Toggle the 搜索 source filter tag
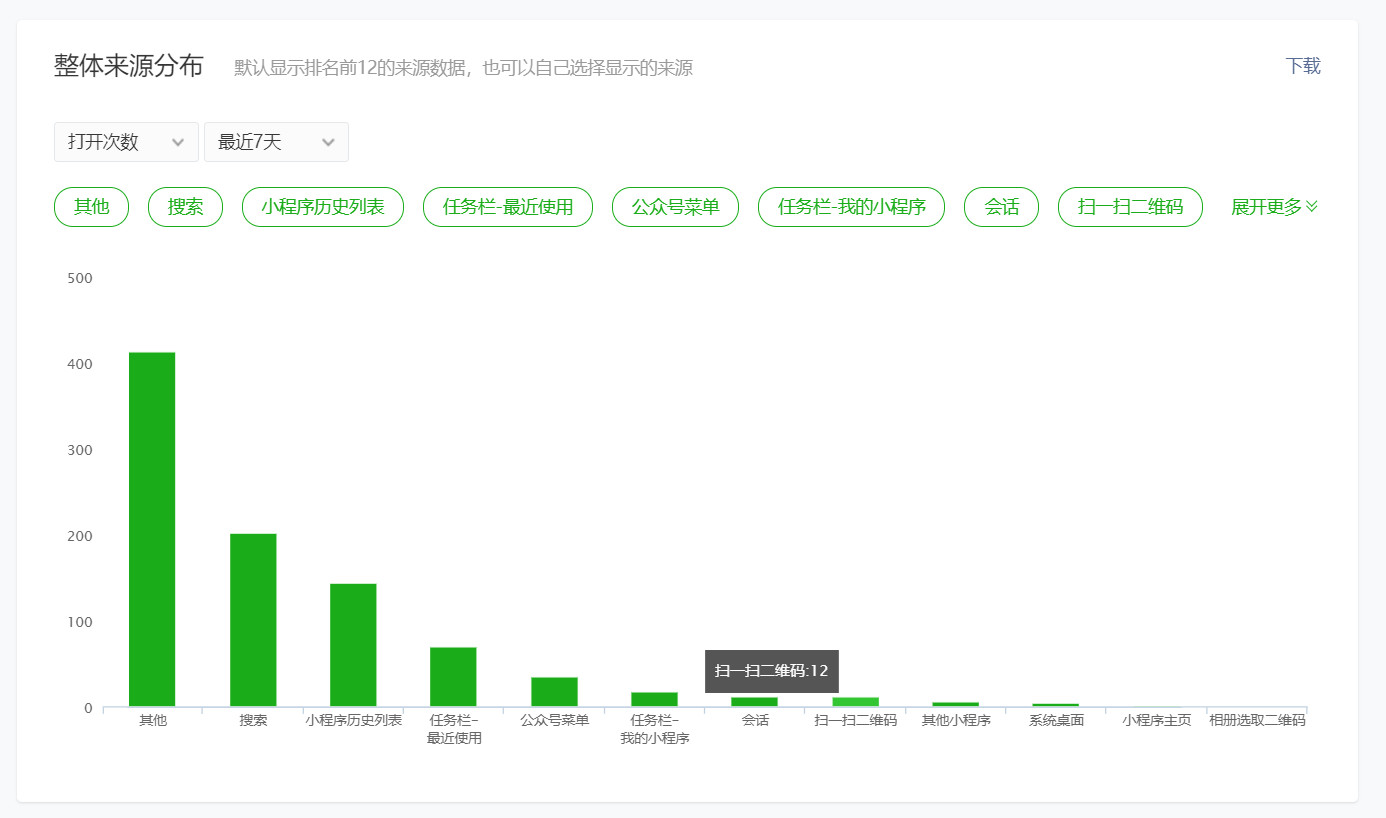This screenshot has width=1386, height=818. coord(185,207)
